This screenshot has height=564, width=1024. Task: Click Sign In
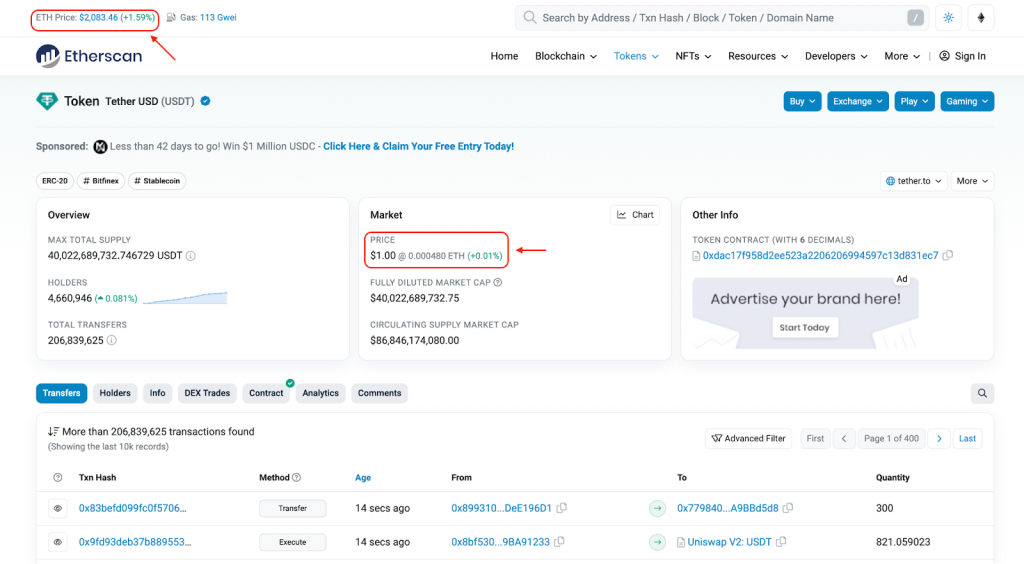(963, 56)
